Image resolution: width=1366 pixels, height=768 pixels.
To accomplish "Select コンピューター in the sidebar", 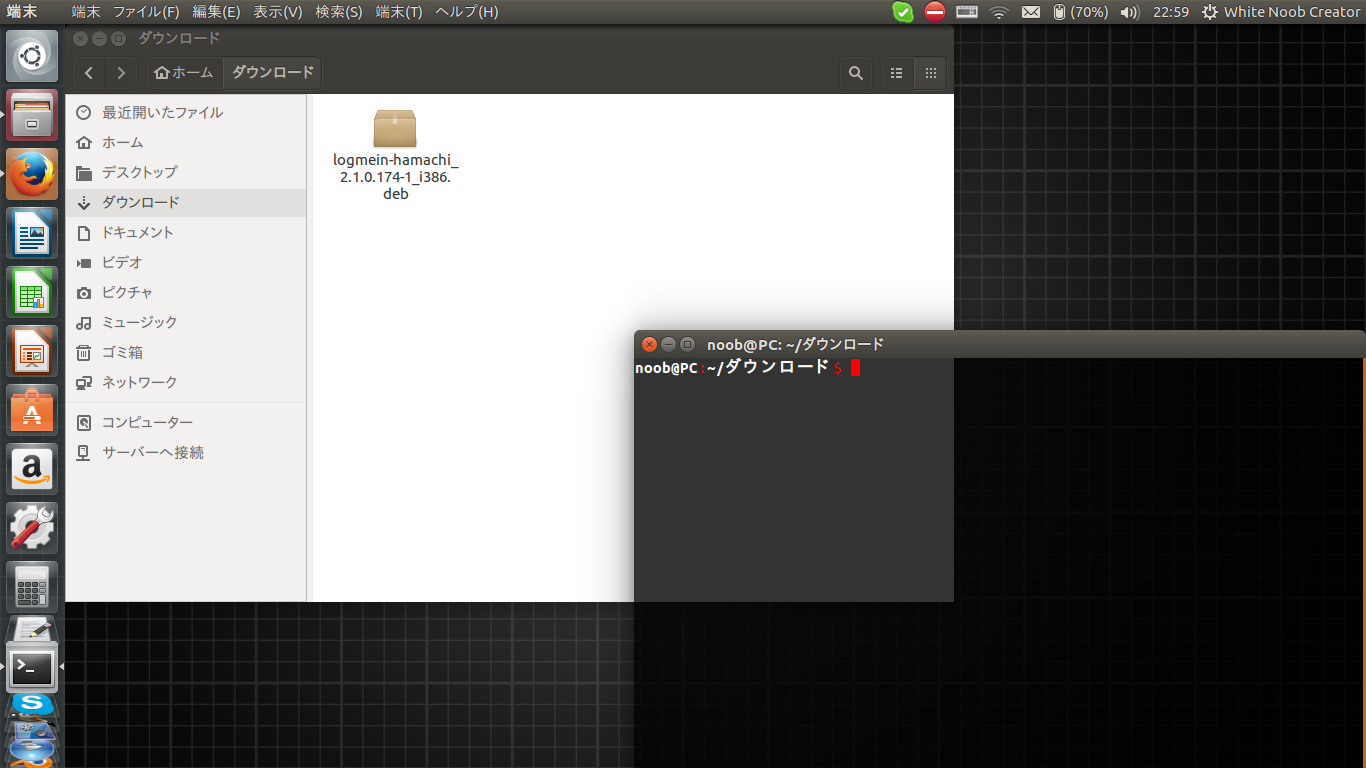I will click(186, 422).
